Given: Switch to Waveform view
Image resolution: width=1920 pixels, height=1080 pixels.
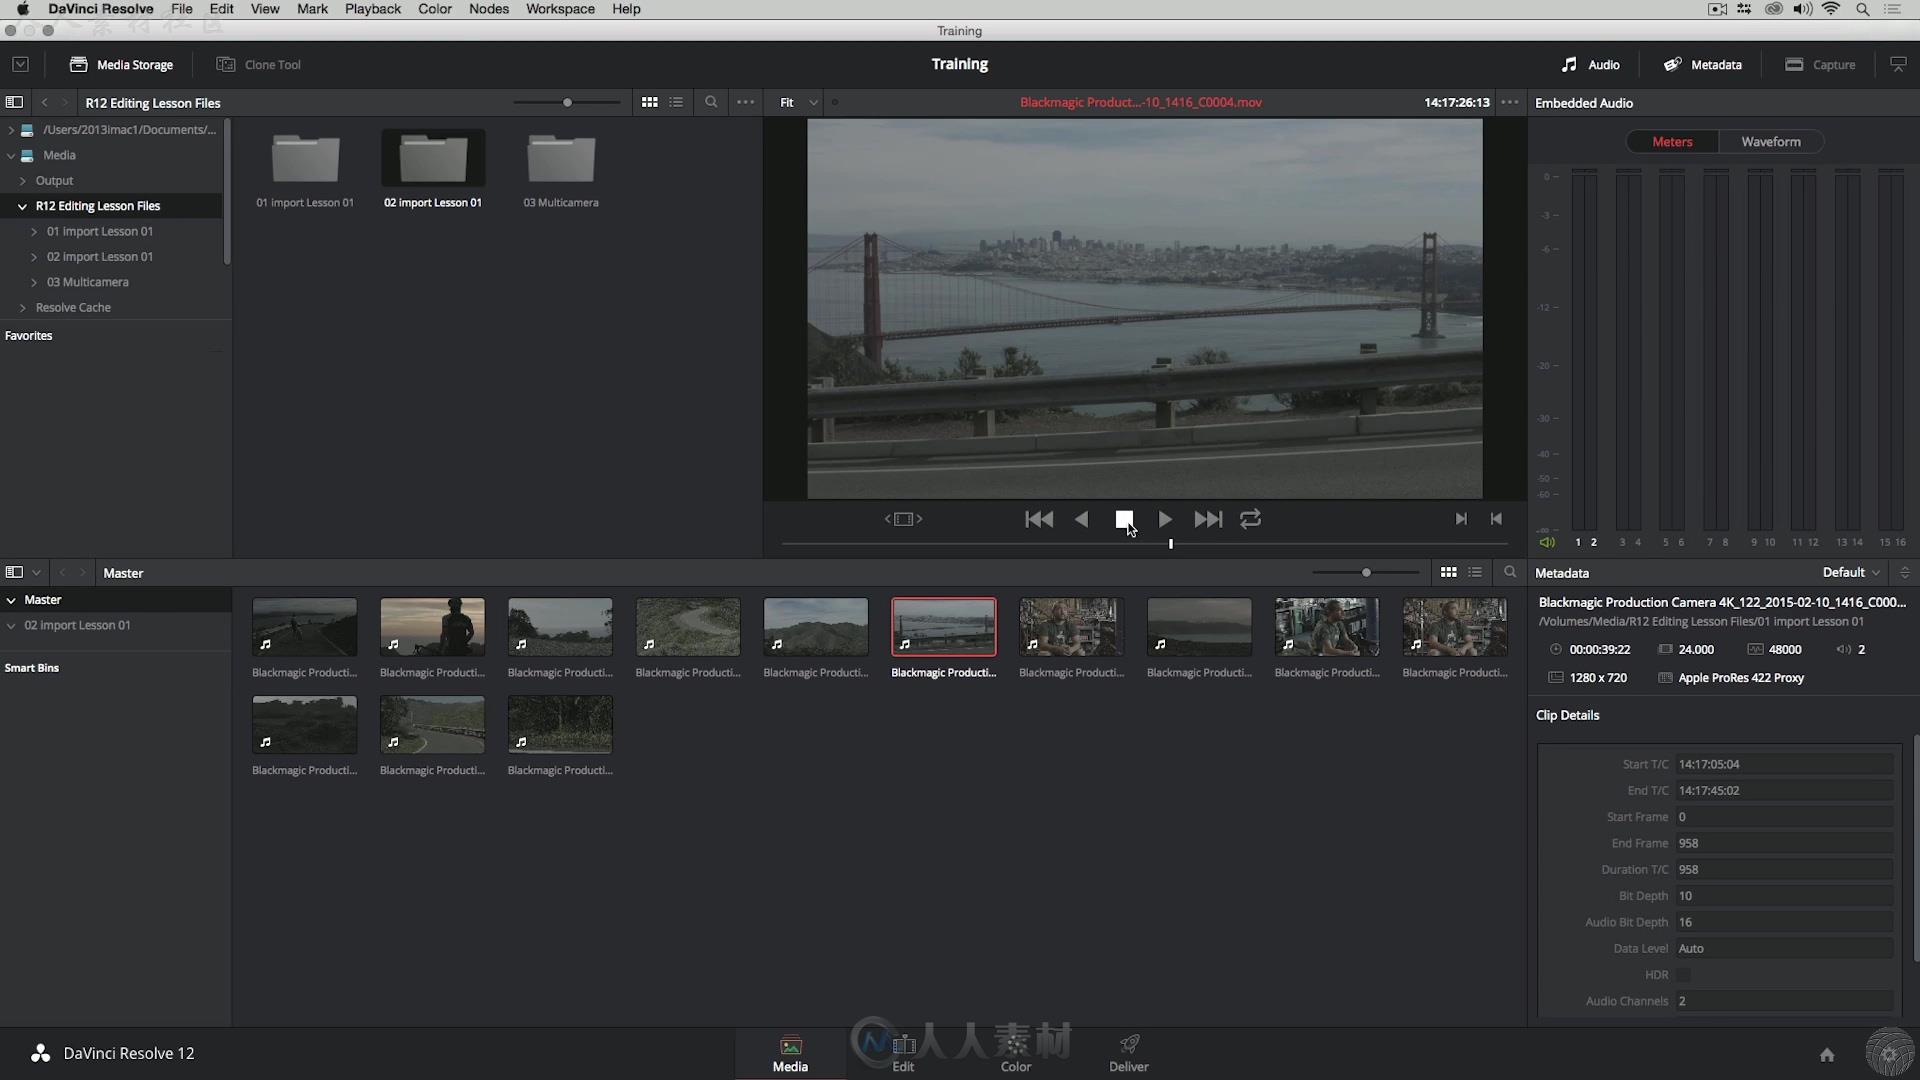Looking at the screenshot, I should [x=1770, y=142].
